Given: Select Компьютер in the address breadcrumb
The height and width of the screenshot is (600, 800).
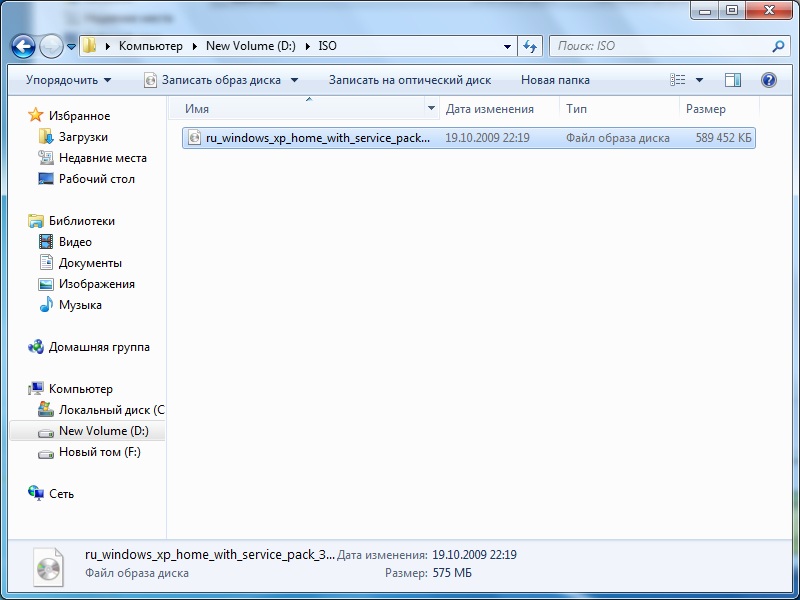Looking at the screenshot, I should [151, 46].
